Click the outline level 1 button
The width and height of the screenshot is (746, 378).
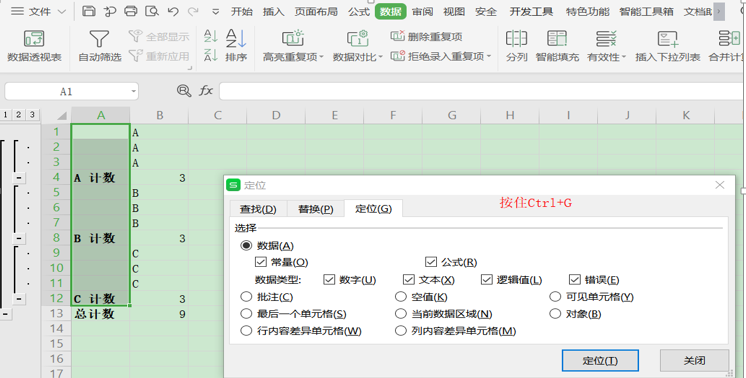coord(5,115)
